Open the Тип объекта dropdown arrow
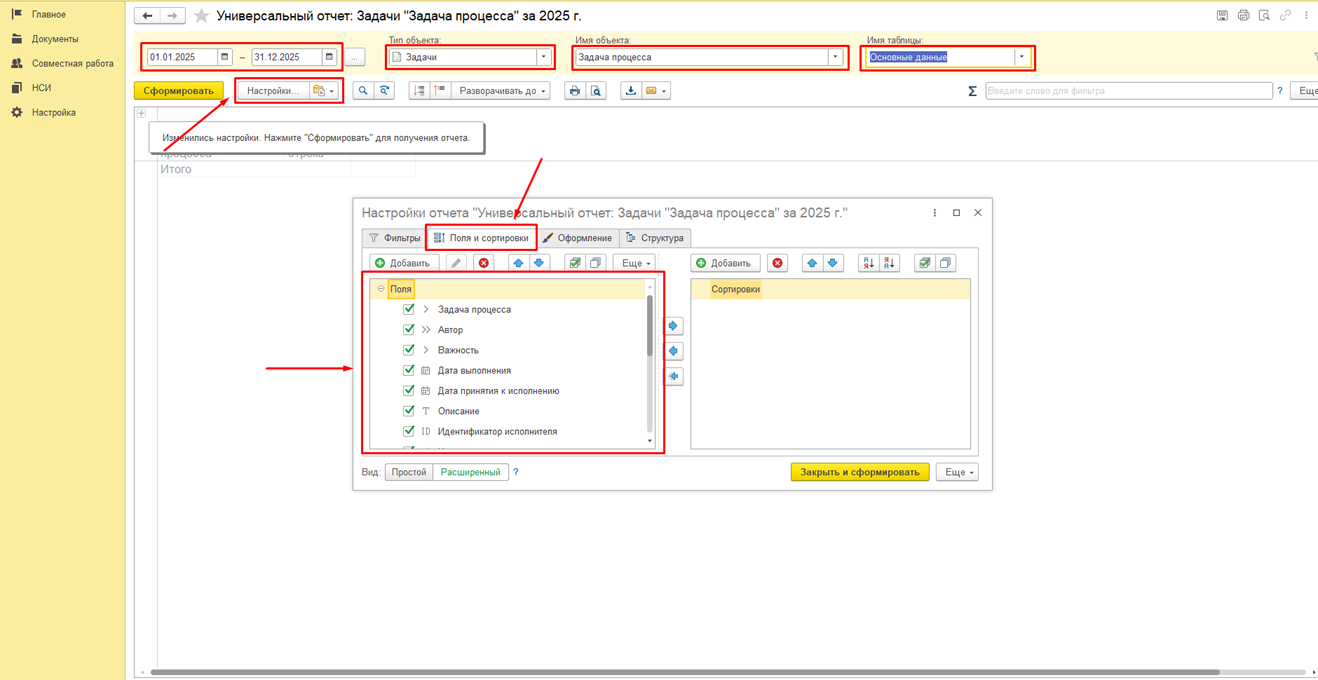Viewport: 1318px width, 680px height. pos(544,57)
